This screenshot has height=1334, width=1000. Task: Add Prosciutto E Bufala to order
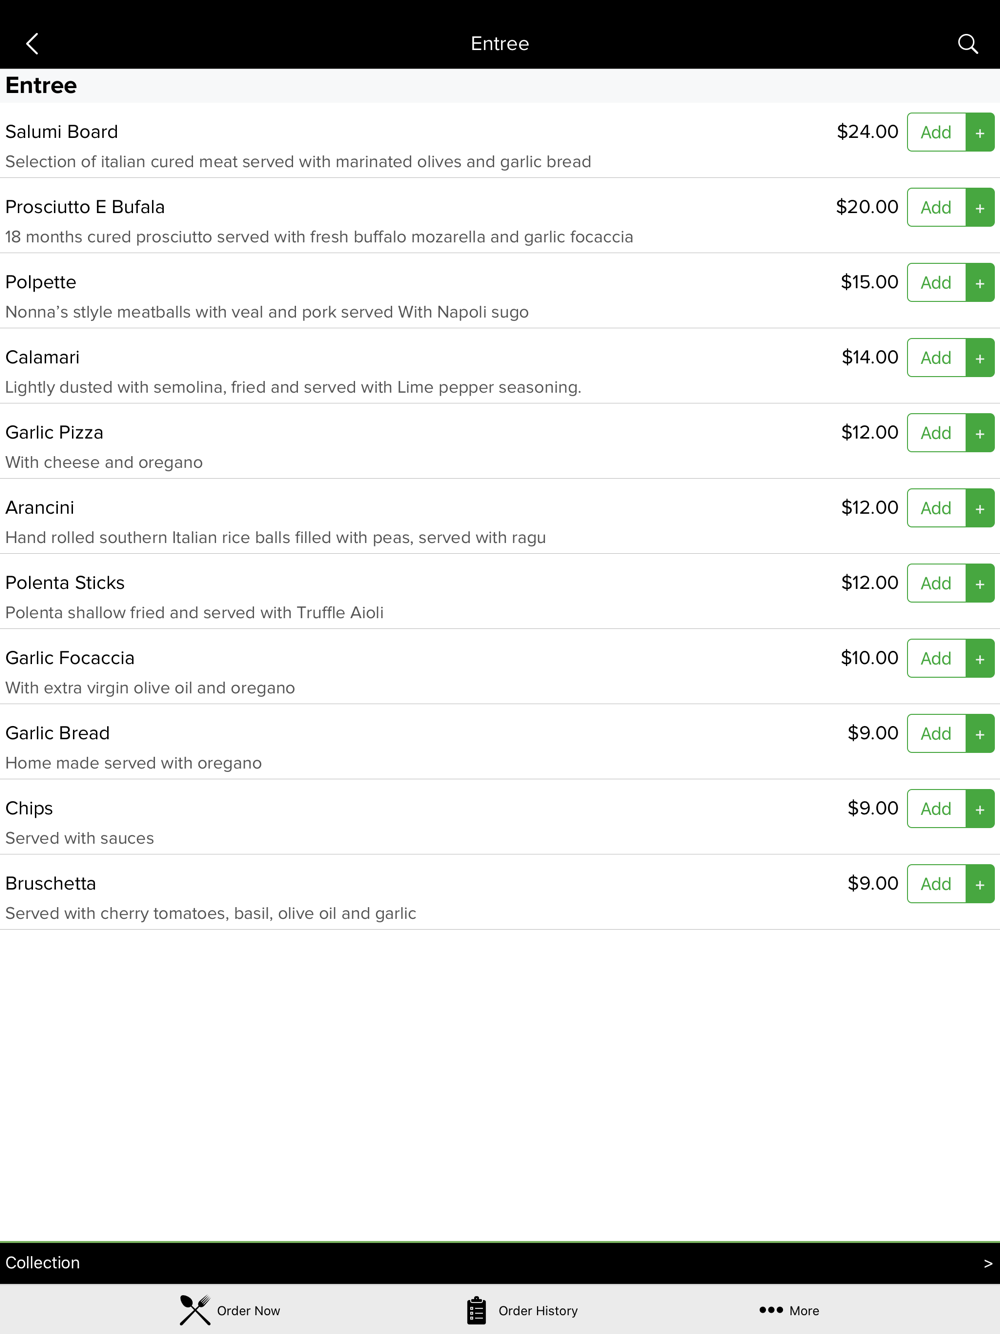[x=936, y=207]
